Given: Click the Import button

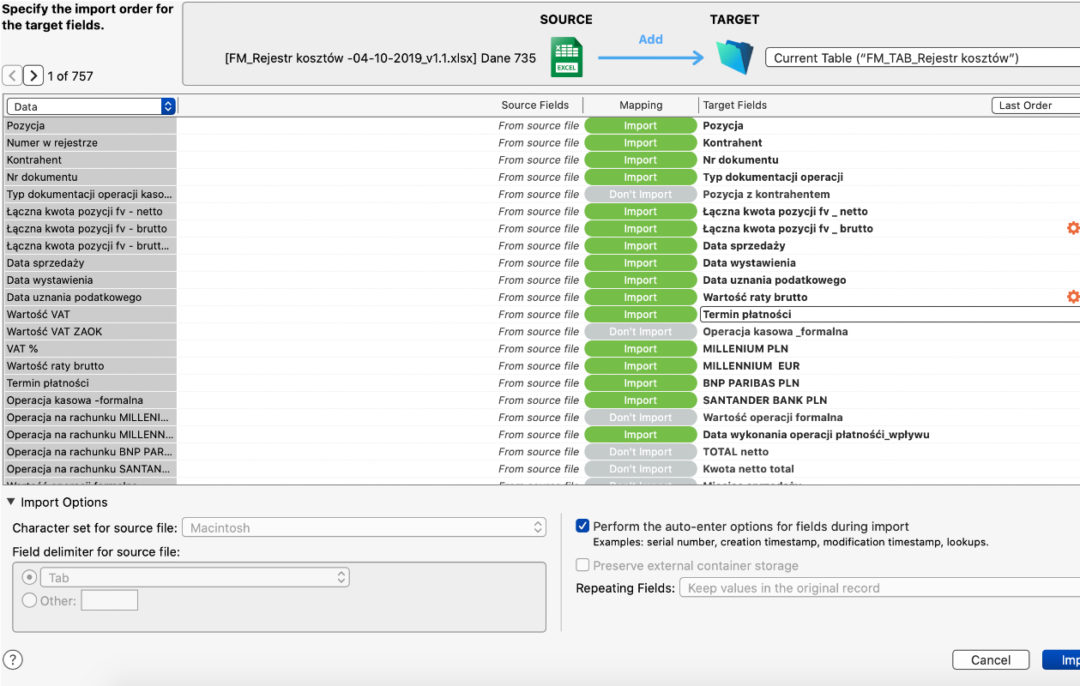Looking at the screenshot, I should [x=1061, y=660].
